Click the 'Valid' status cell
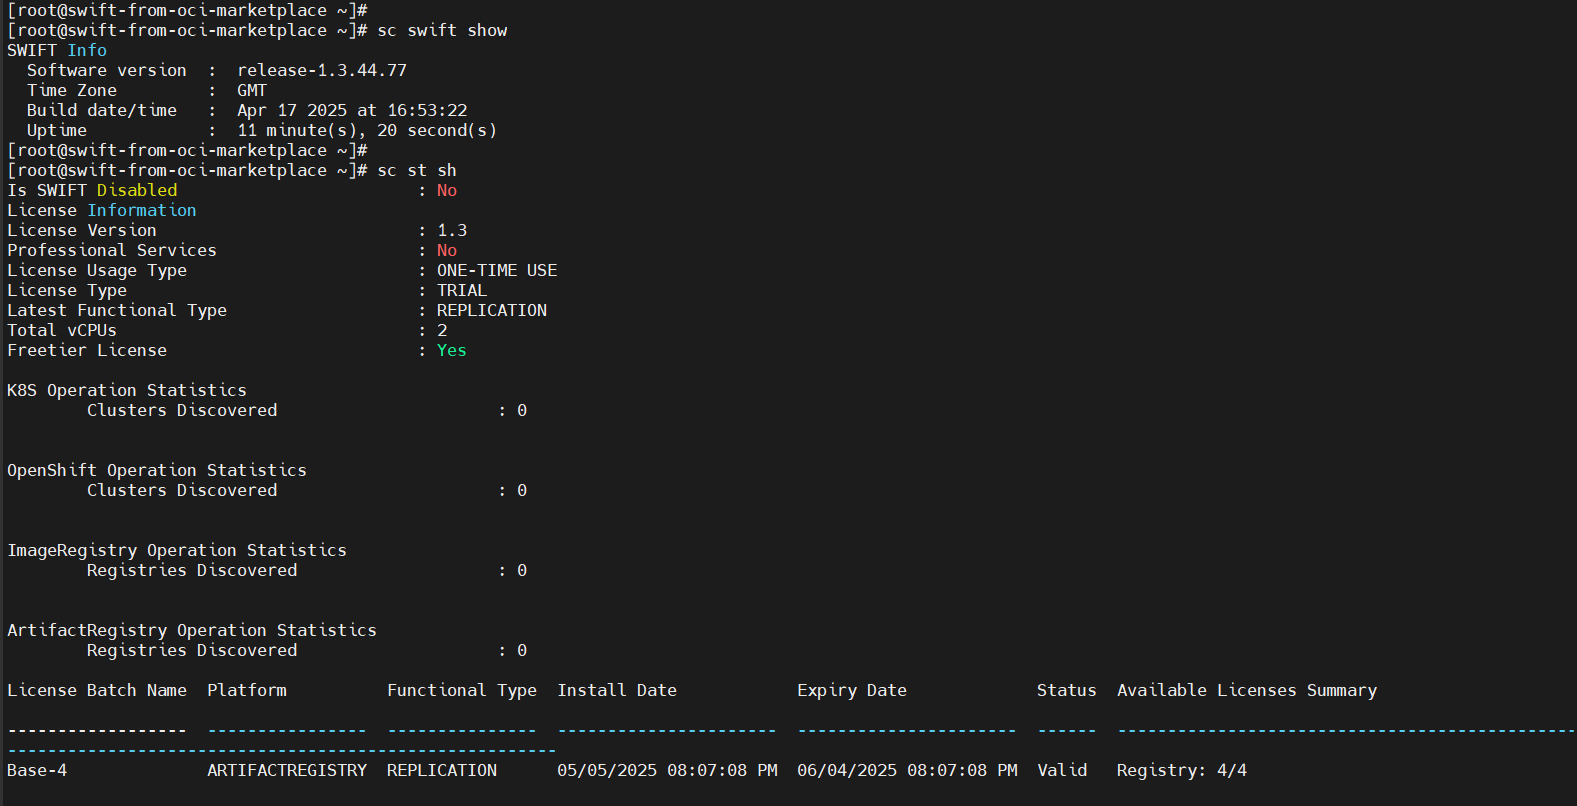1577x806 pixels. point(1062,770)
